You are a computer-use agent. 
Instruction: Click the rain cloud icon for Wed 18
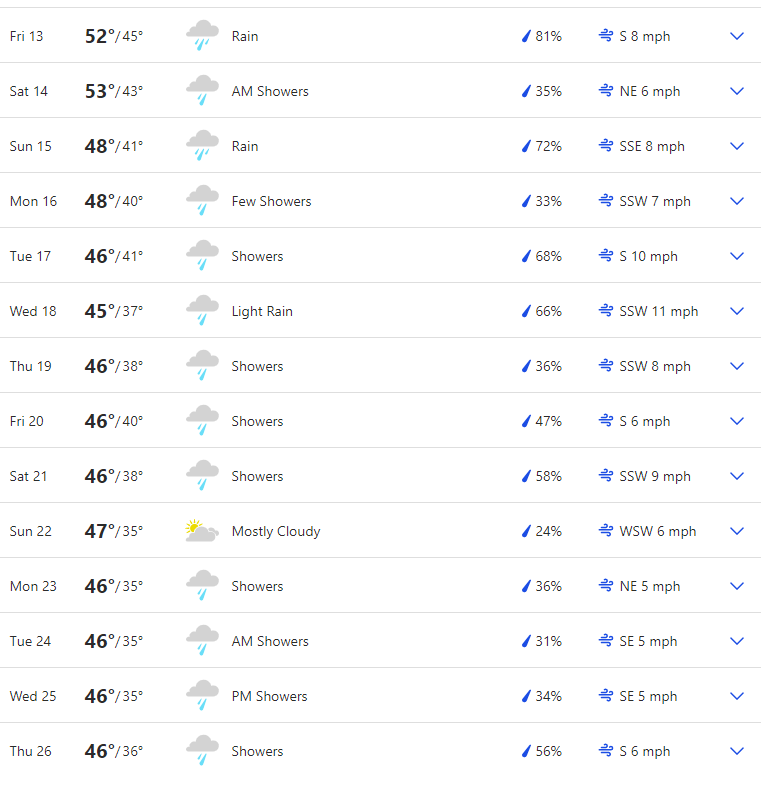click(202, 311)
